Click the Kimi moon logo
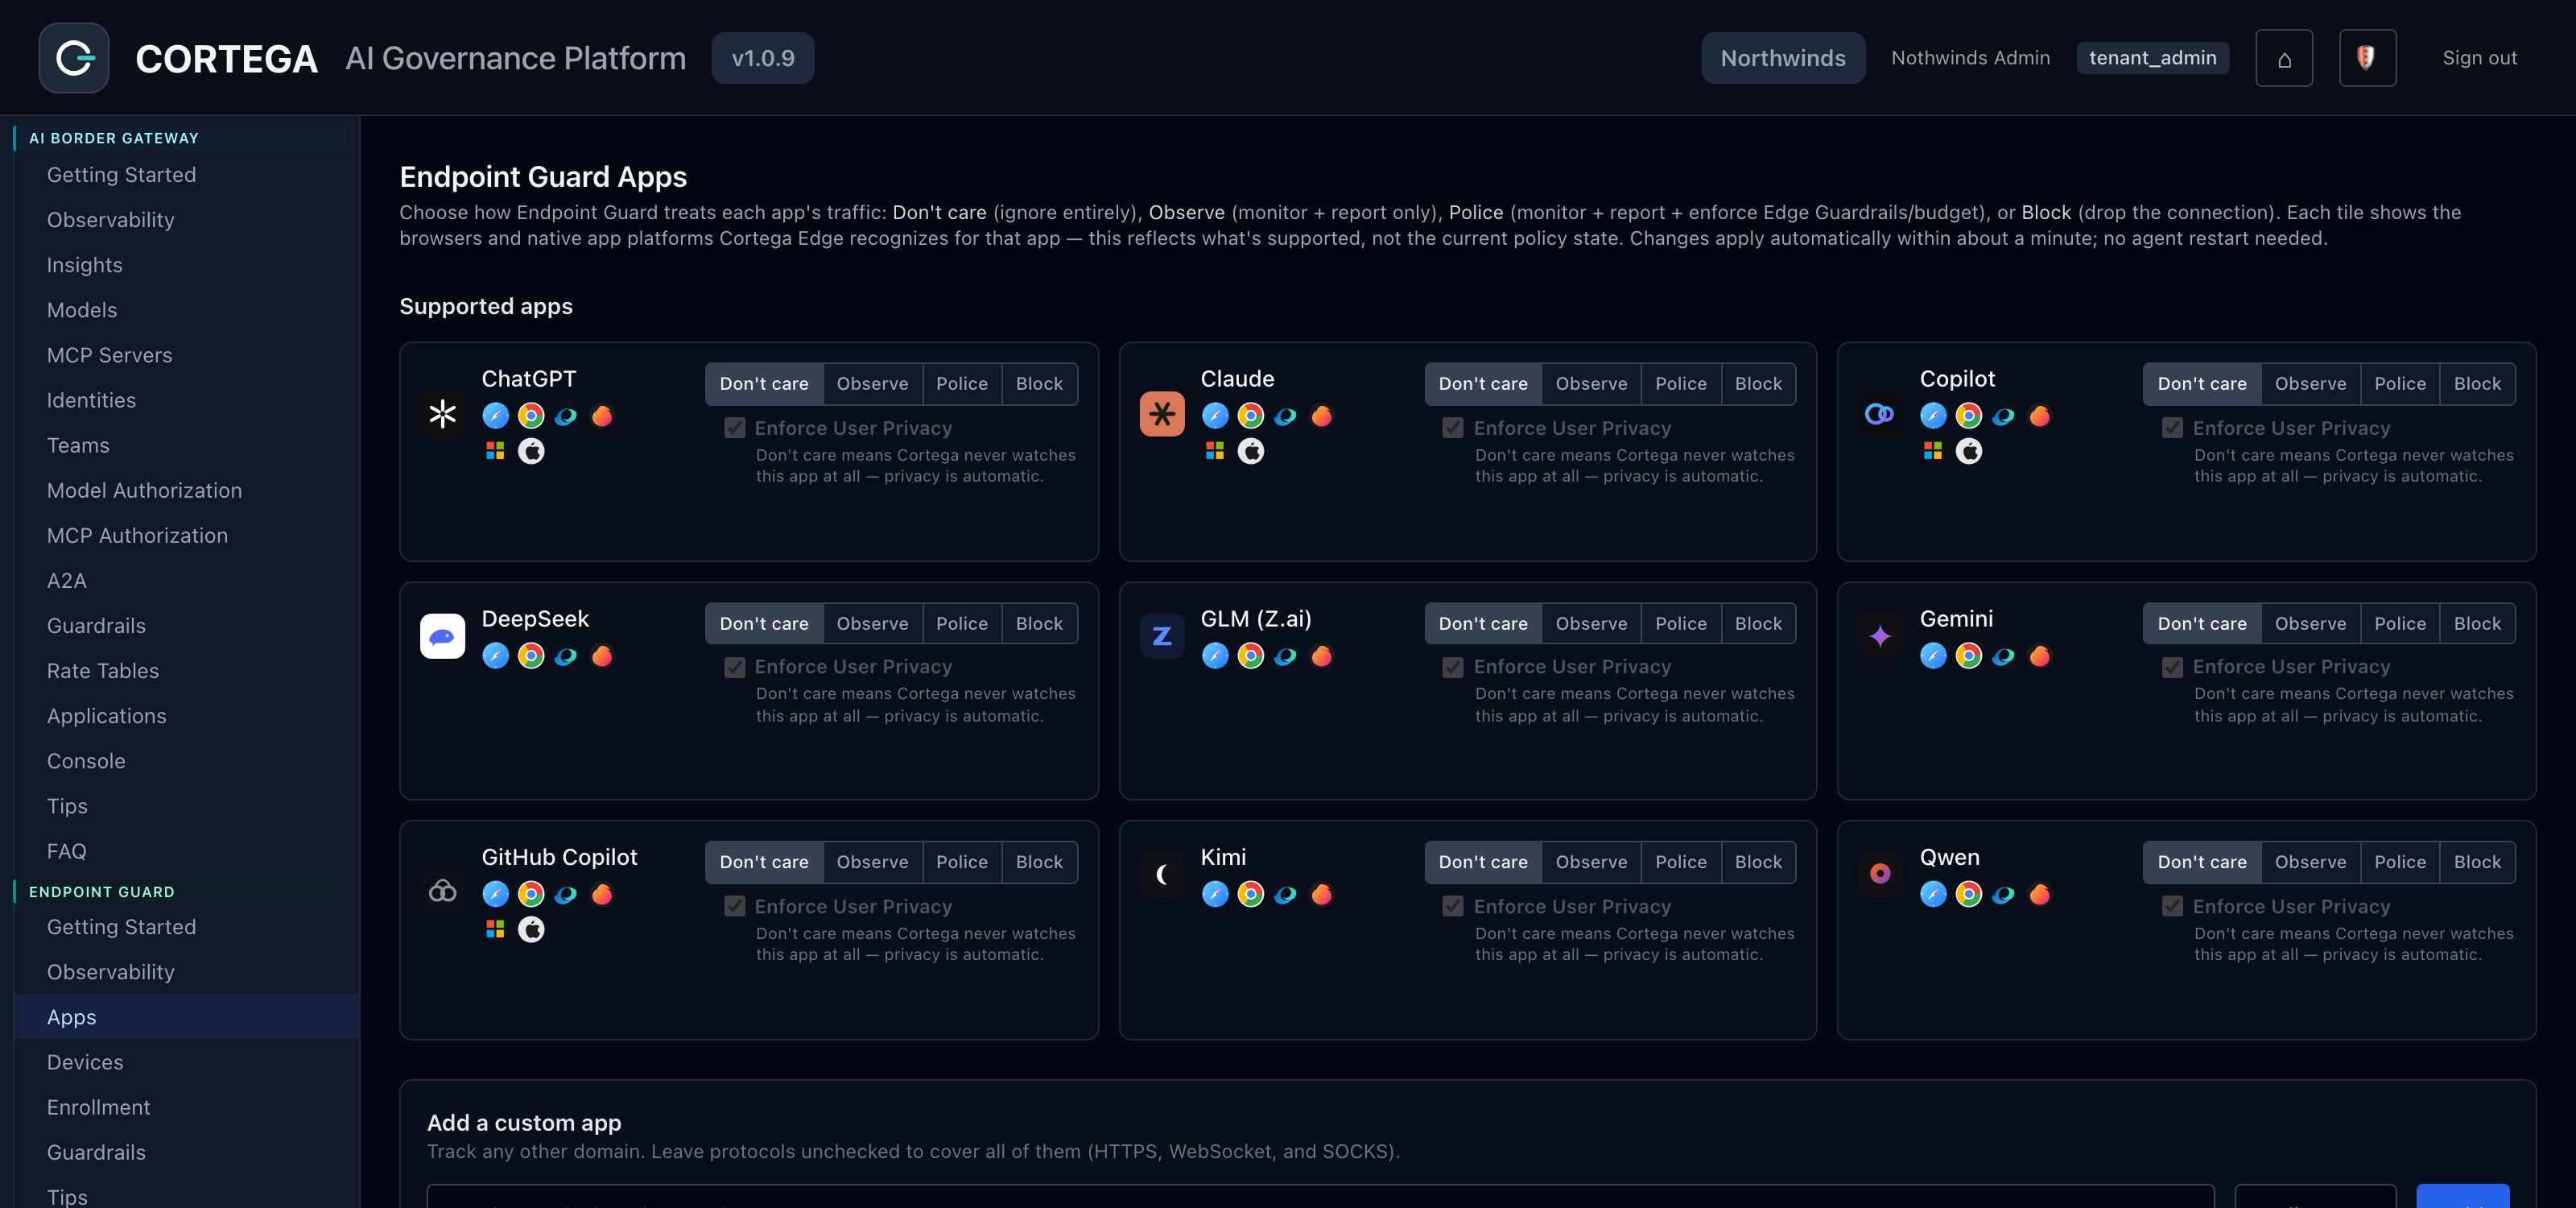This screenshot has width=2576, height=1208. click(x=1162, y=875)
